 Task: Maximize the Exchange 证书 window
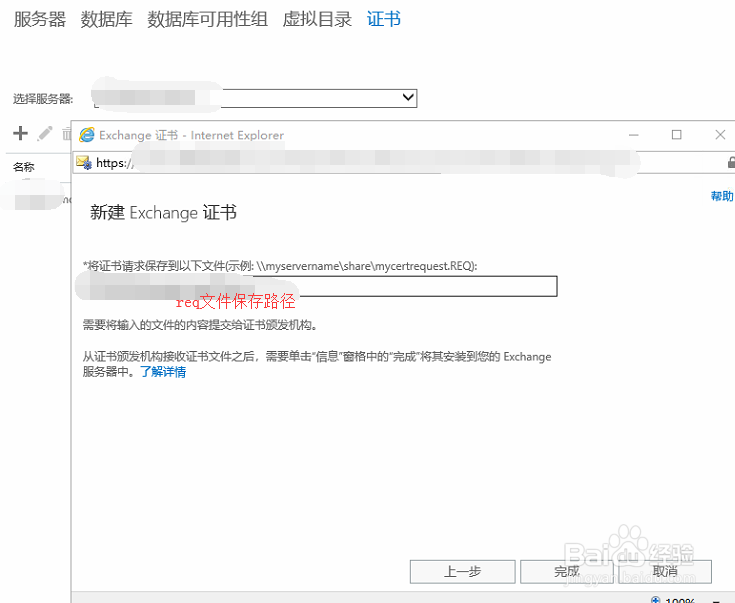[676, 135]
